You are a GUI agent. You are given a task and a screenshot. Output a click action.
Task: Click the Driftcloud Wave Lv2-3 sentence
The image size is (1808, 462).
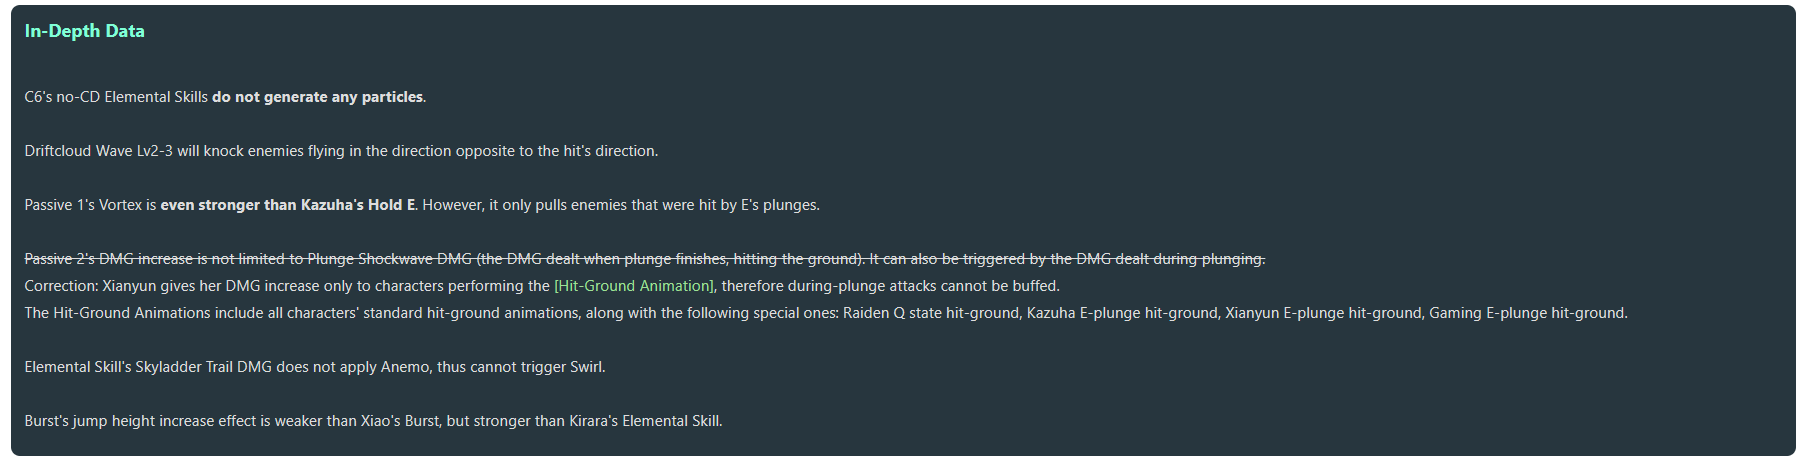coord(341,151)
